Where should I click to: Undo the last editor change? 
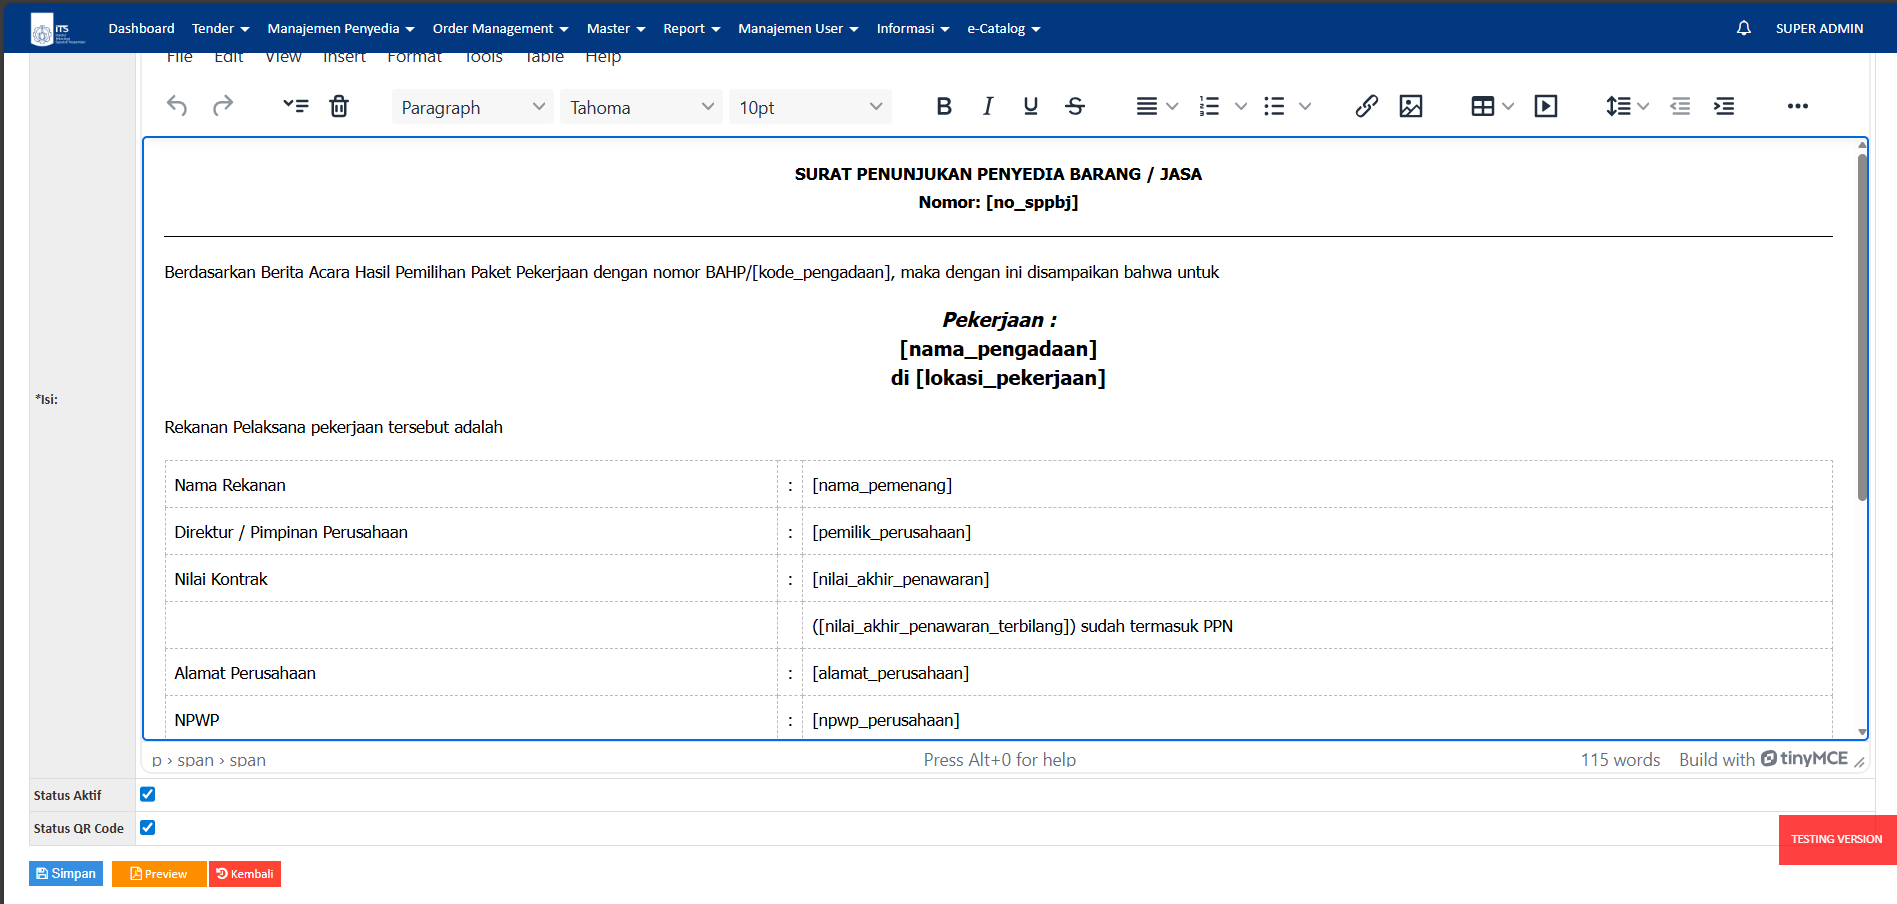(x=177, y=106)
